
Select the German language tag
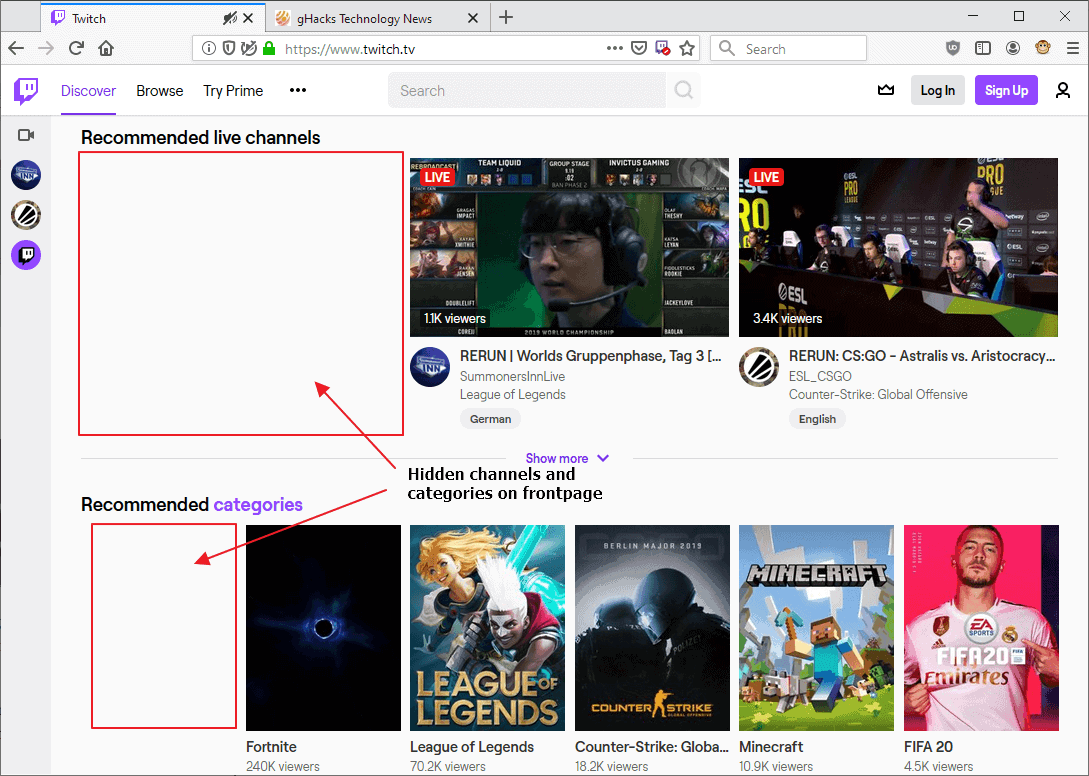(x=490, y=419)
